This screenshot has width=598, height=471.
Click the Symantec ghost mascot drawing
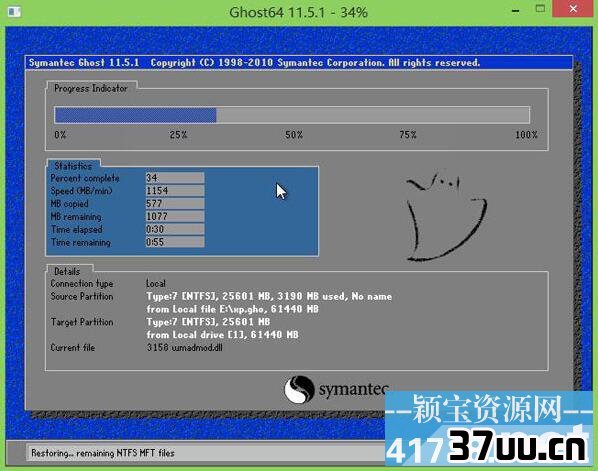pos(447,217)
